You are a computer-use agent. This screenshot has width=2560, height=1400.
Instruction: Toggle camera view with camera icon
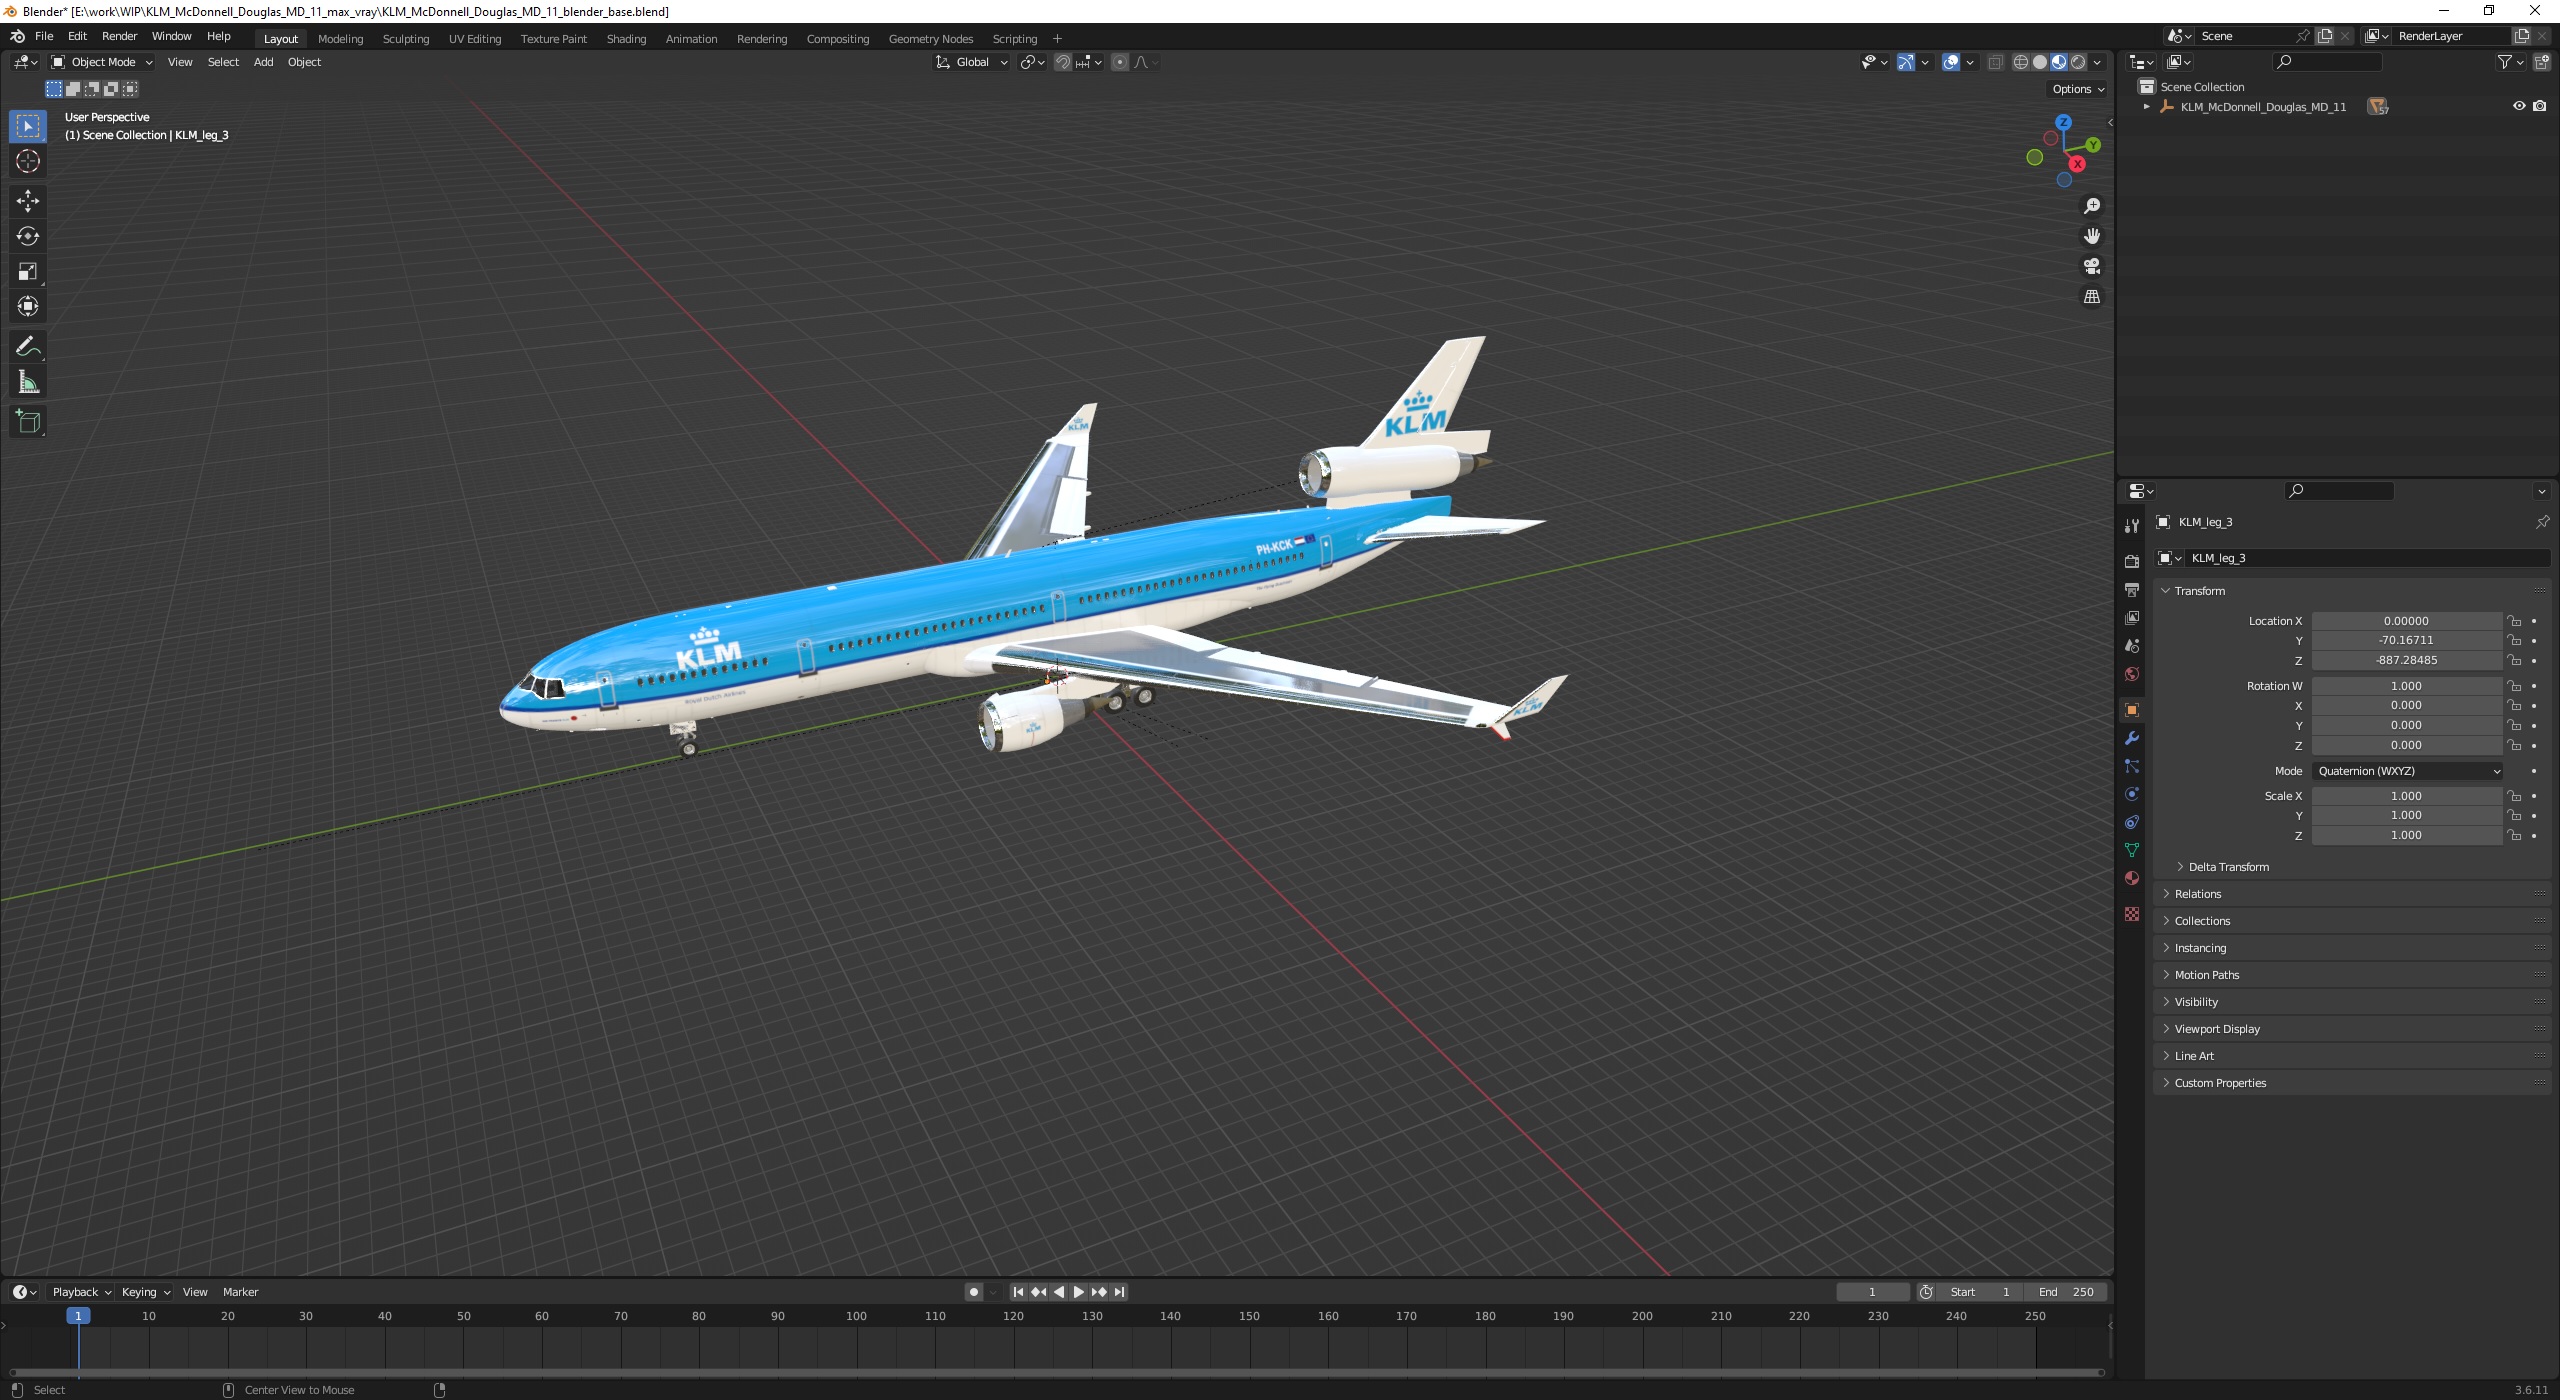click(x=2091, y=266)
